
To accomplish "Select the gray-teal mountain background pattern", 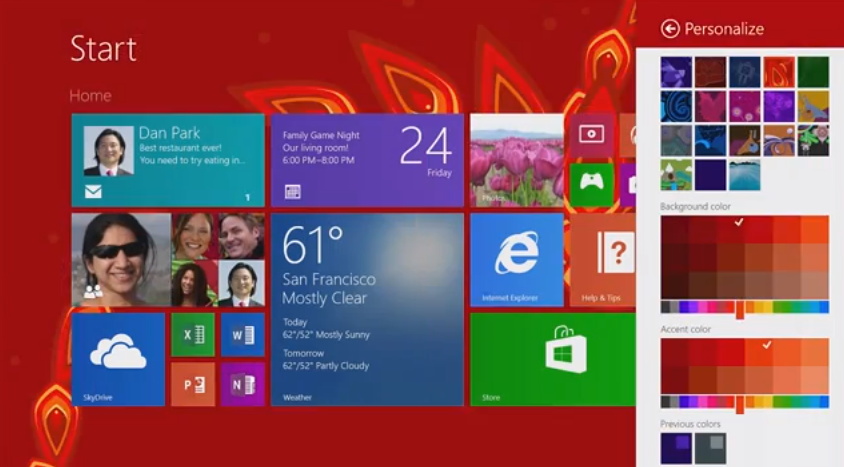I will (676, 140).
